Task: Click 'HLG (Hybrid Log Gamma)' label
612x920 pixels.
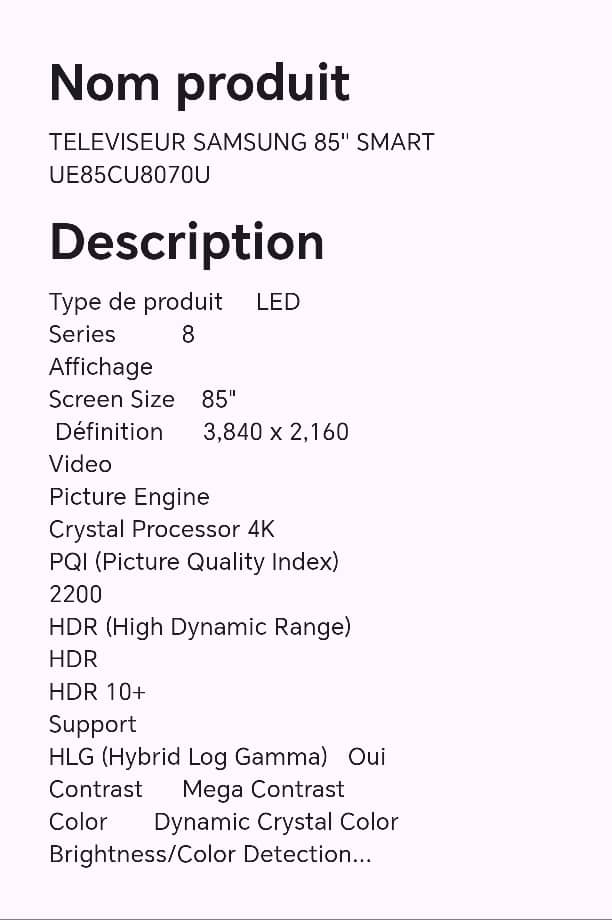Action: [x=188, y=757]
